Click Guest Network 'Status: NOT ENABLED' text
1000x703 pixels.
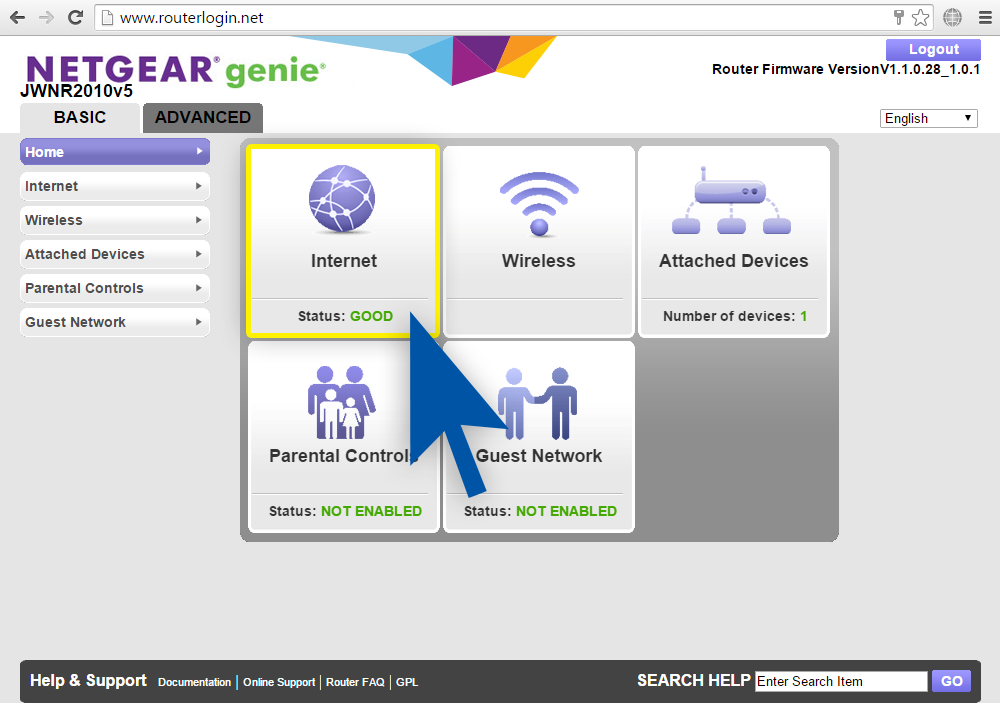540,511
